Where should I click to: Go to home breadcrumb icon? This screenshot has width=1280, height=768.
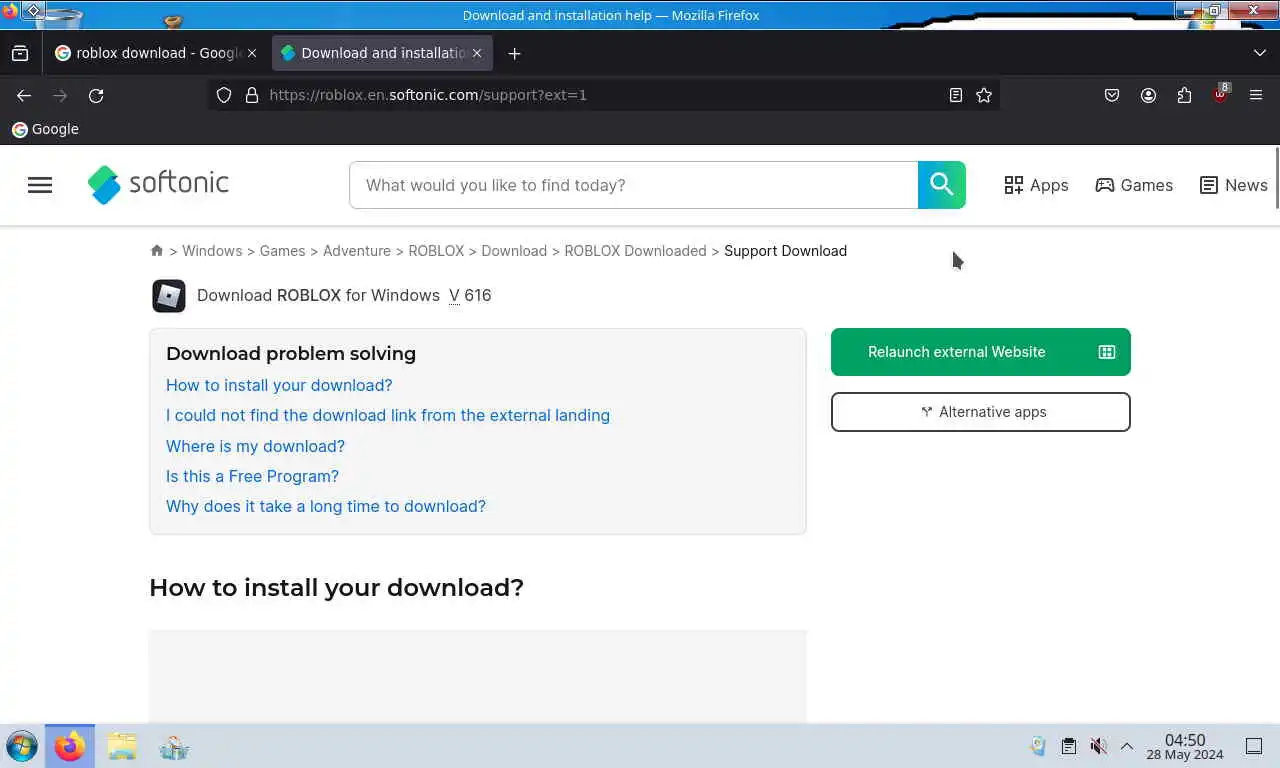pos(157,251)
